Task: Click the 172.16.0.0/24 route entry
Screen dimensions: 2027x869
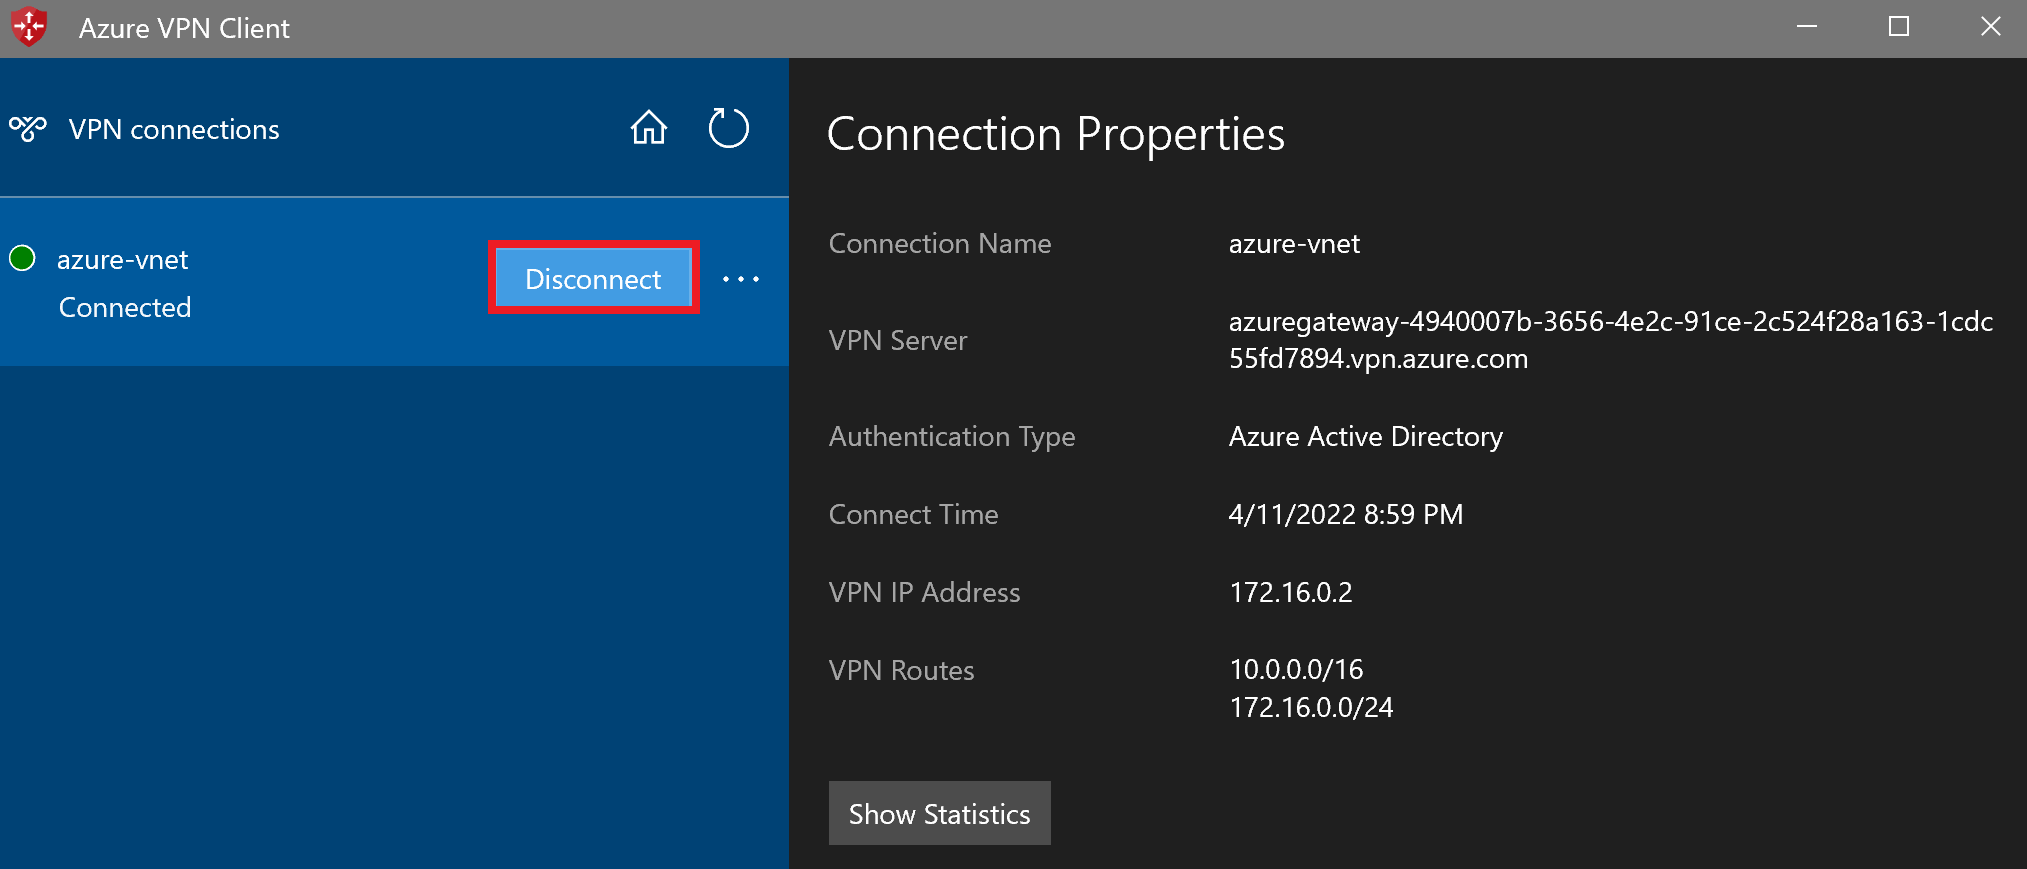Action: pos(1311,707)
